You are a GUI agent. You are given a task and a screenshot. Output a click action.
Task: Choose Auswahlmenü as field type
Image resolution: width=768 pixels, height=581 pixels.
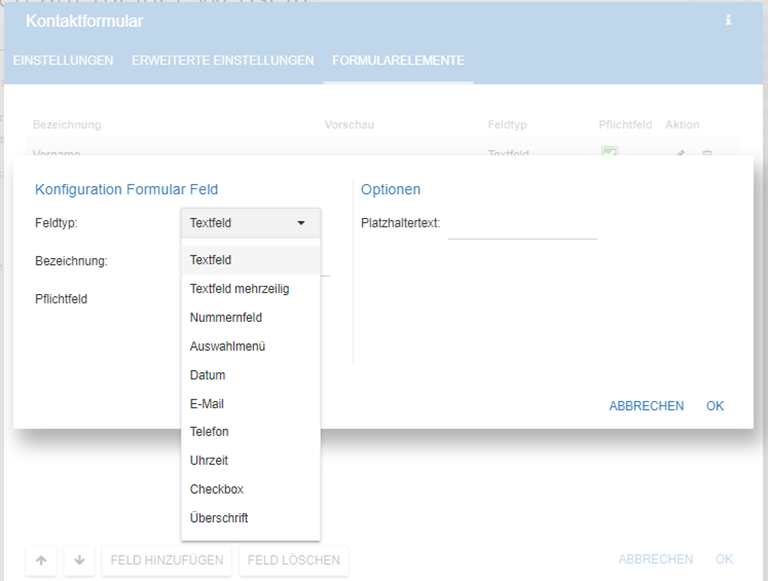tap(227, 346)
